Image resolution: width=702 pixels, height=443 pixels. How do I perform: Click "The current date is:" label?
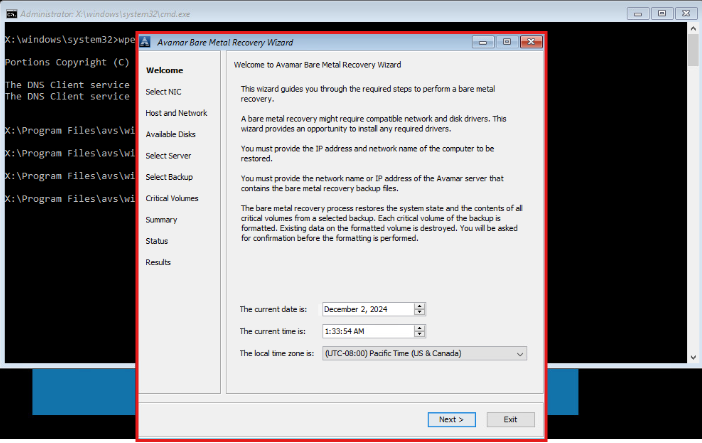click(x=273, y=309)
